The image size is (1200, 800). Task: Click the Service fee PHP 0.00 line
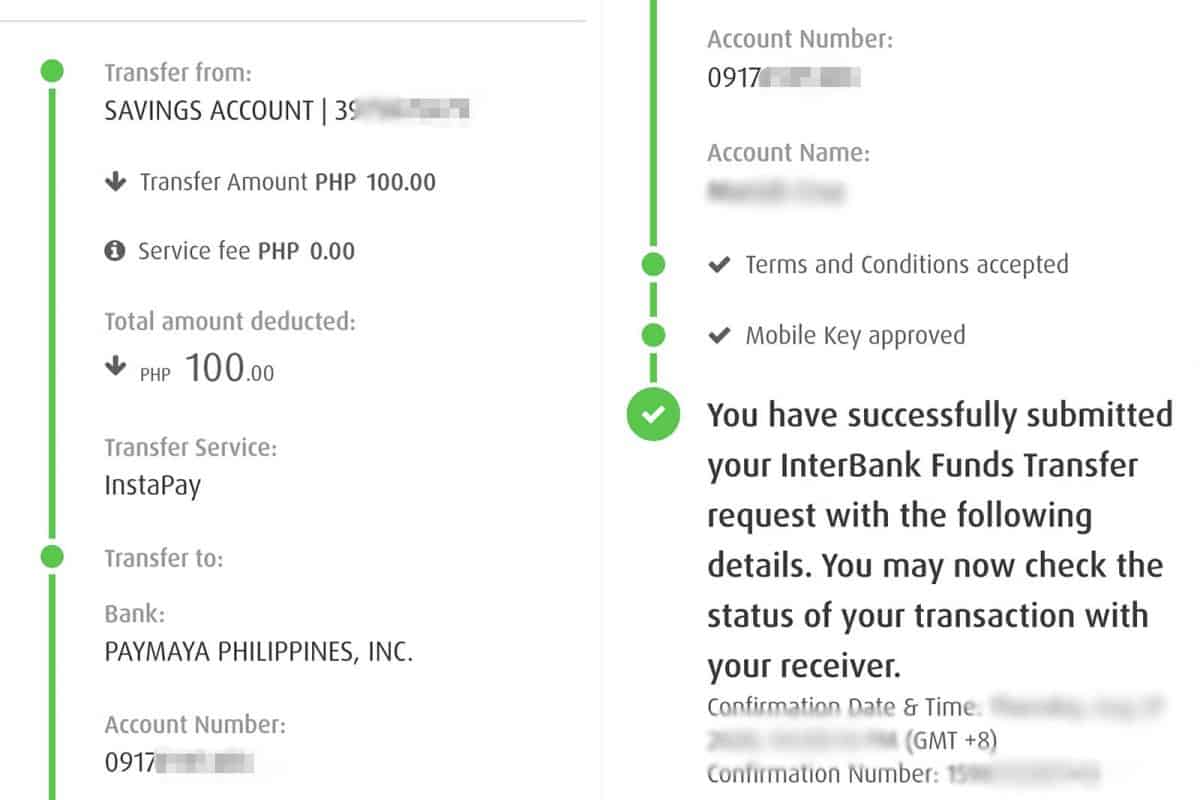tap(246, 251)
